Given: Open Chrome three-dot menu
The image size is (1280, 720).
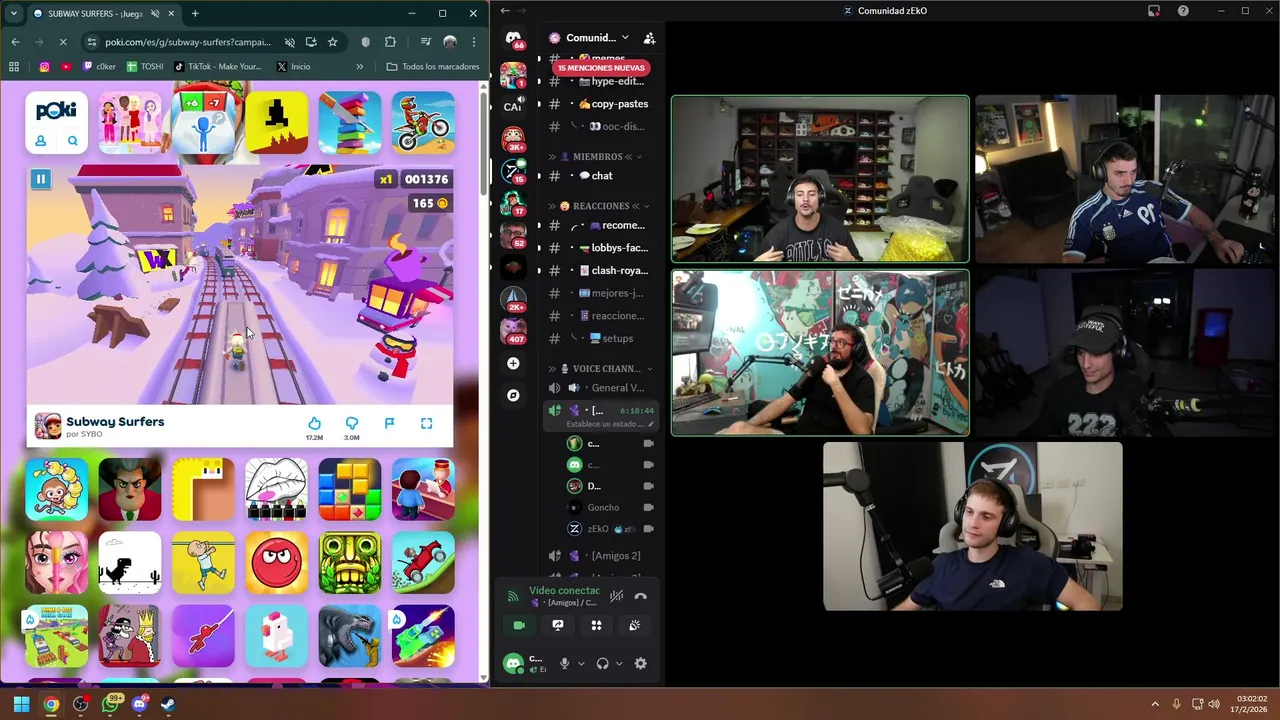Looking at the screenshot, I should (473, 42).
